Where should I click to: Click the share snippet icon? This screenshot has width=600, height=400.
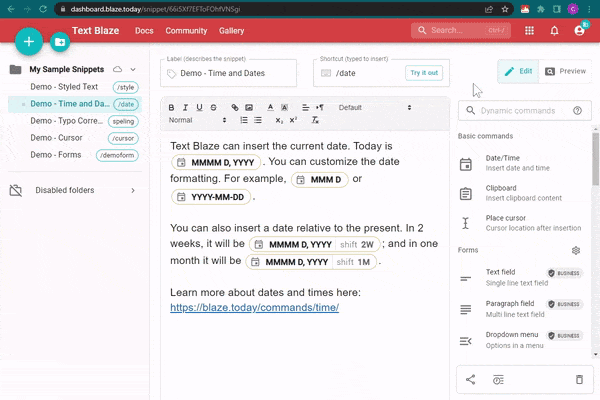point(471,380)
